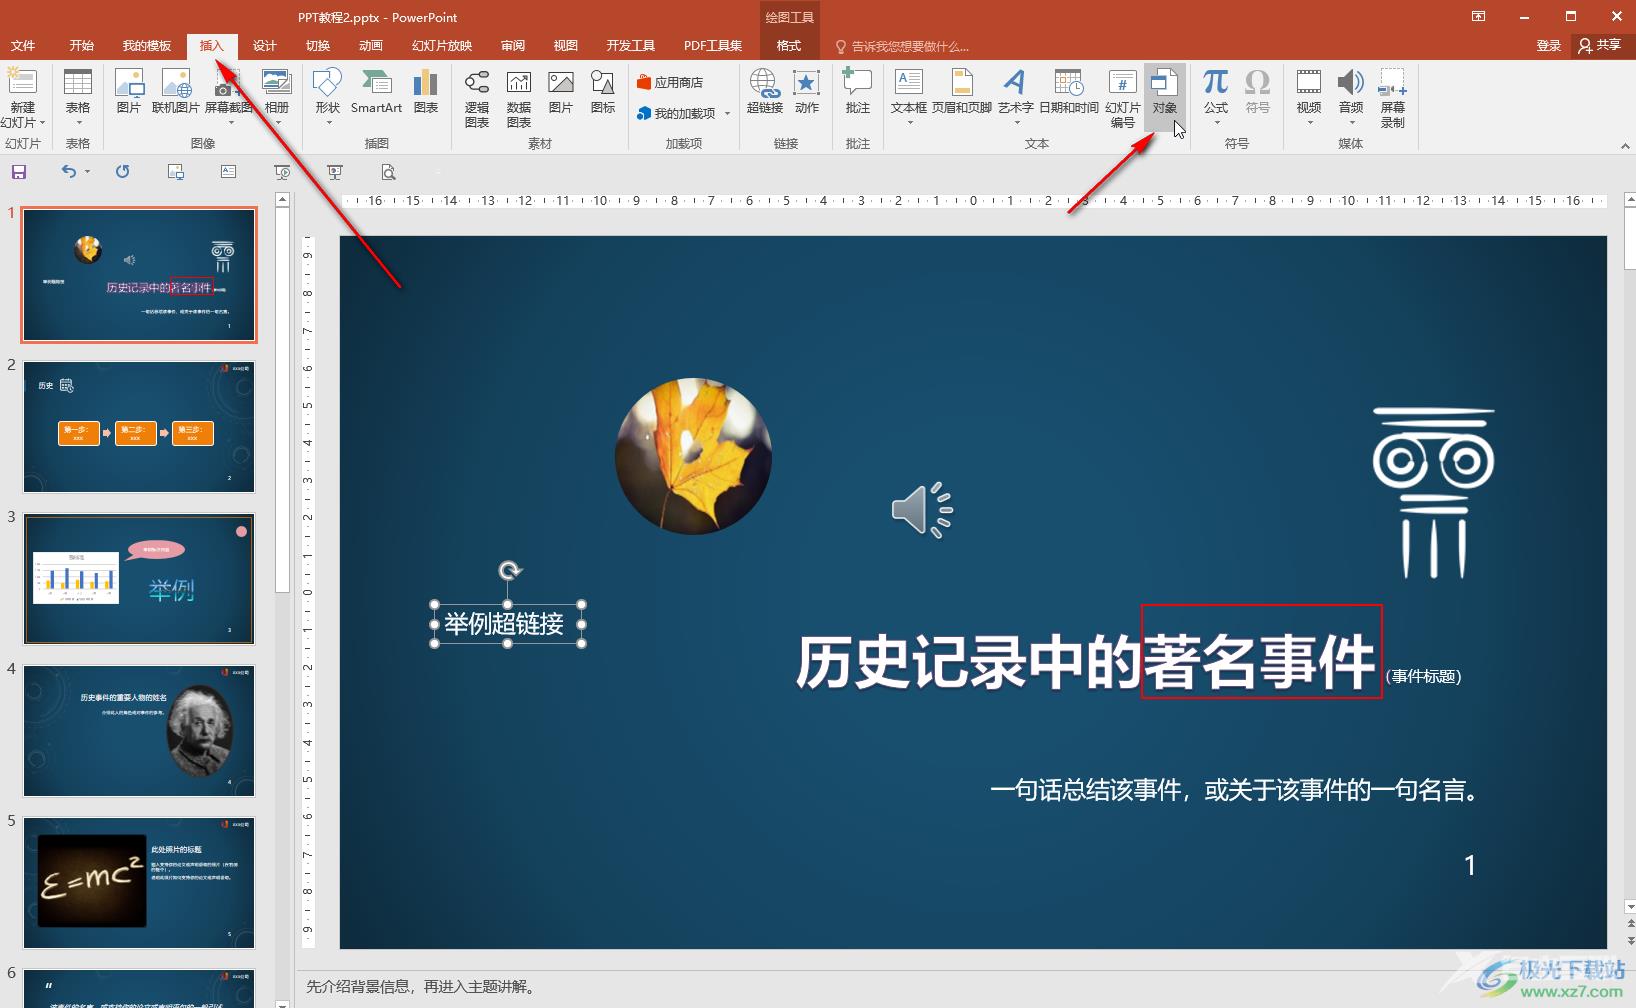Switch to the Design (设计) tab
1636x1008 pixels.
pyautogui.click(x=264, y=46)
